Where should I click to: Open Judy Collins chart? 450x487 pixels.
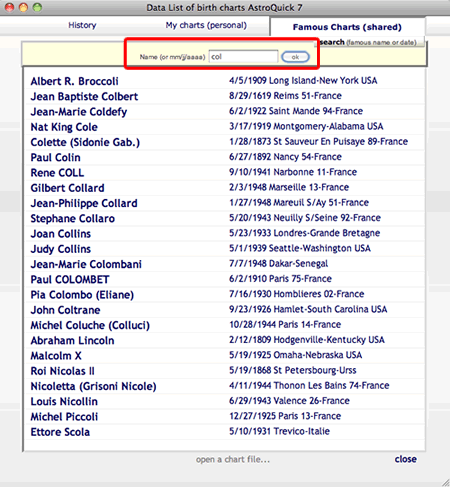(x=61, y=249)
